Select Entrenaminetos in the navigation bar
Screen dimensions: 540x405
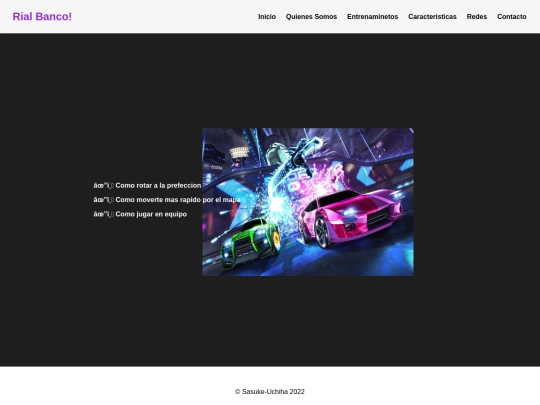pyautogui.click(x=373, y=17)
